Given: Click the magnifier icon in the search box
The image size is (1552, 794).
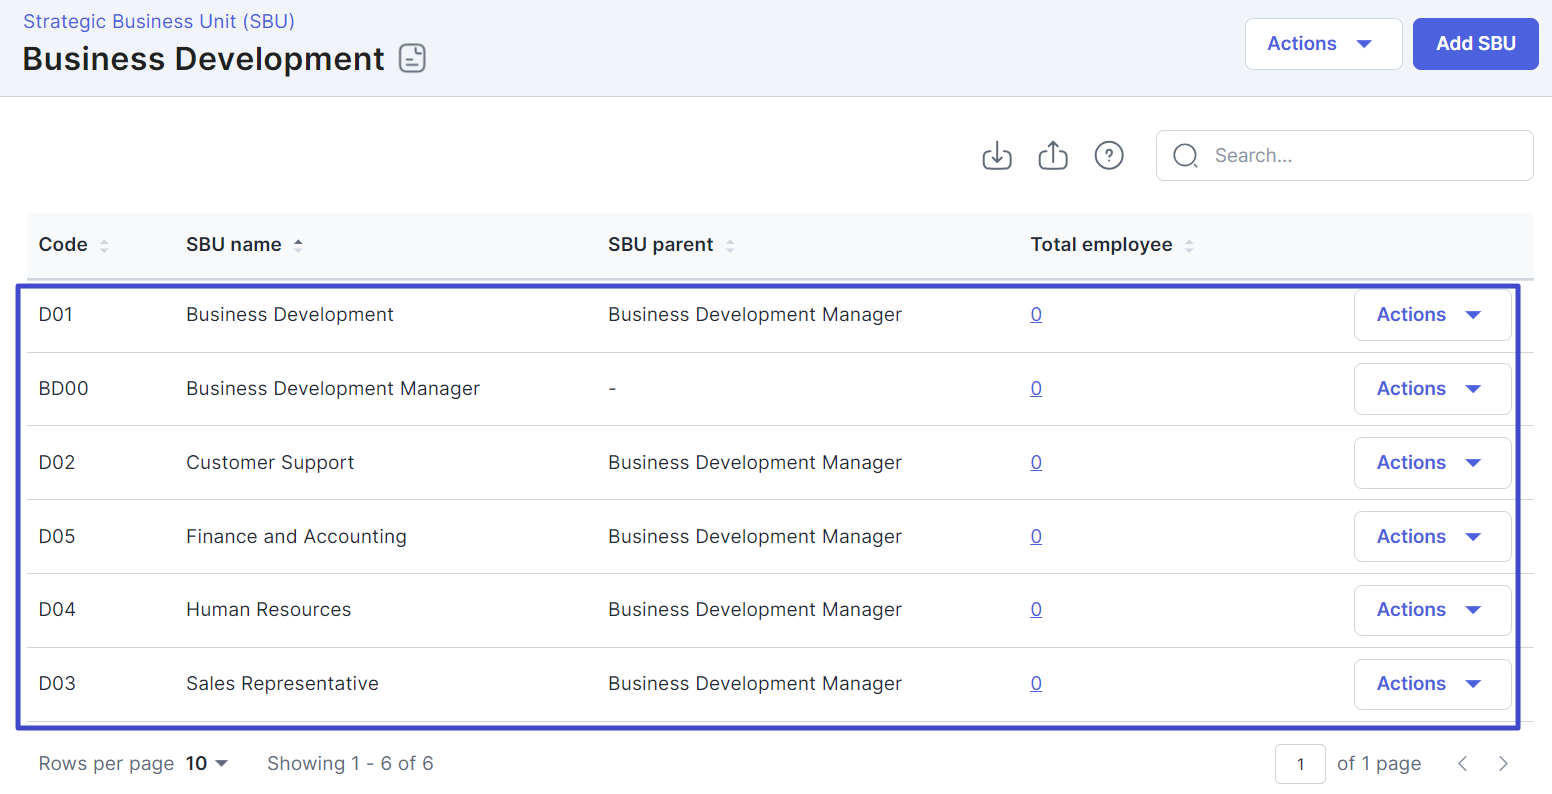Looking at the screenshot, I should click(x=1185, y=155).
